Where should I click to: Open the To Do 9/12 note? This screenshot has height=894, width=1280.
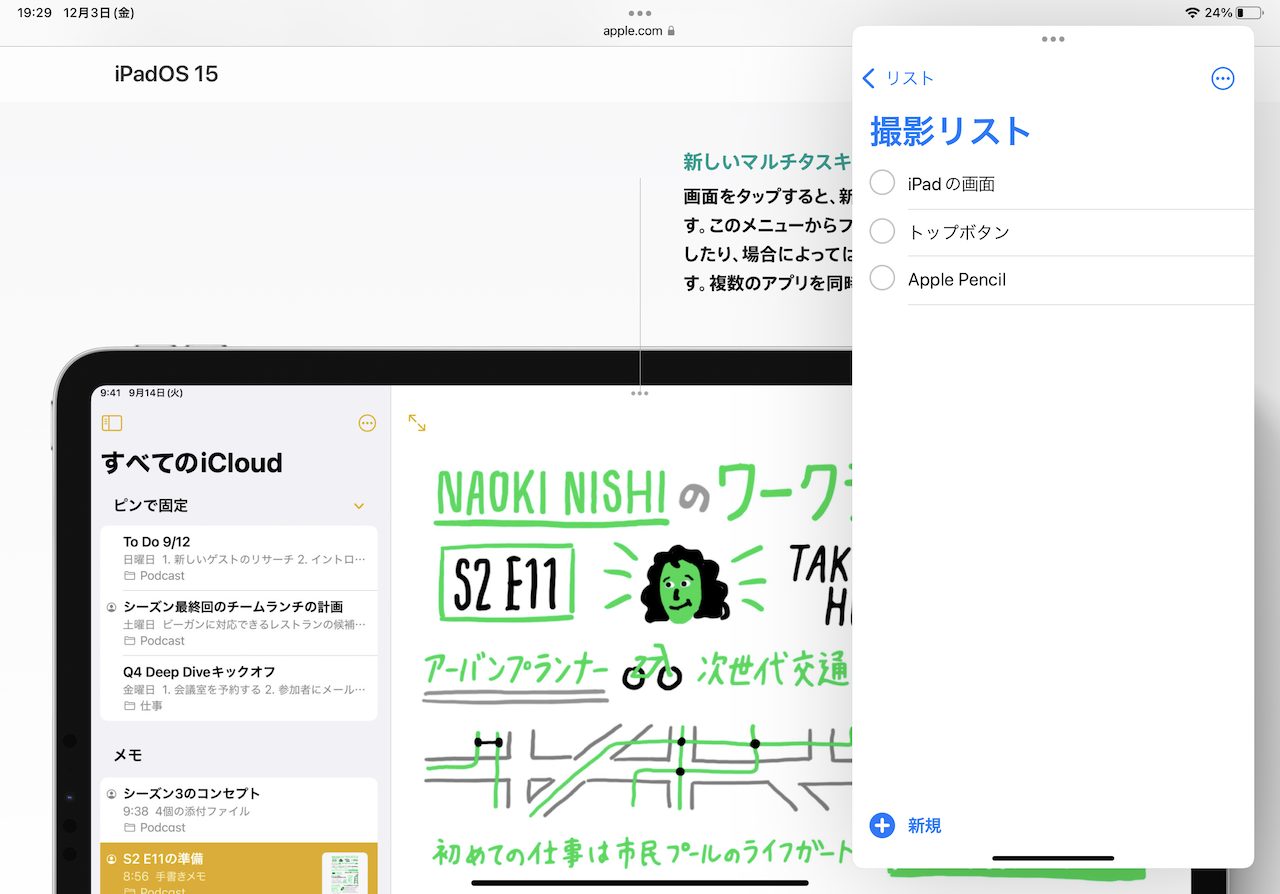(239, 558)
